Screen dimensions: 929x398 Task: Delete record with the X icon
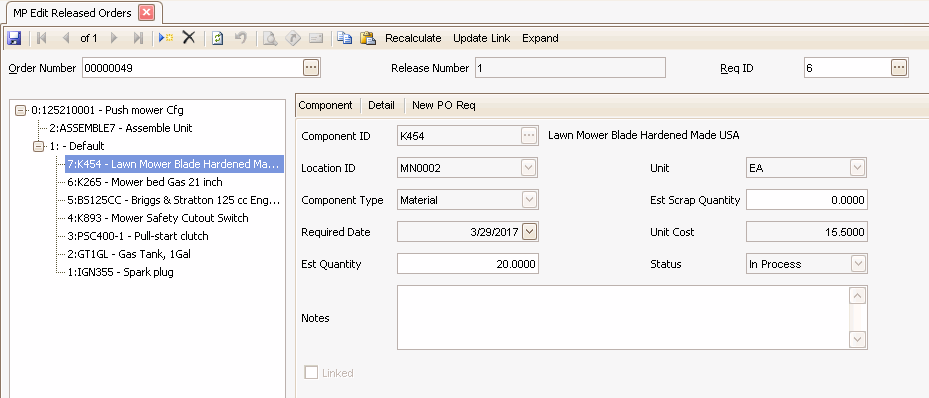(188, 38)
